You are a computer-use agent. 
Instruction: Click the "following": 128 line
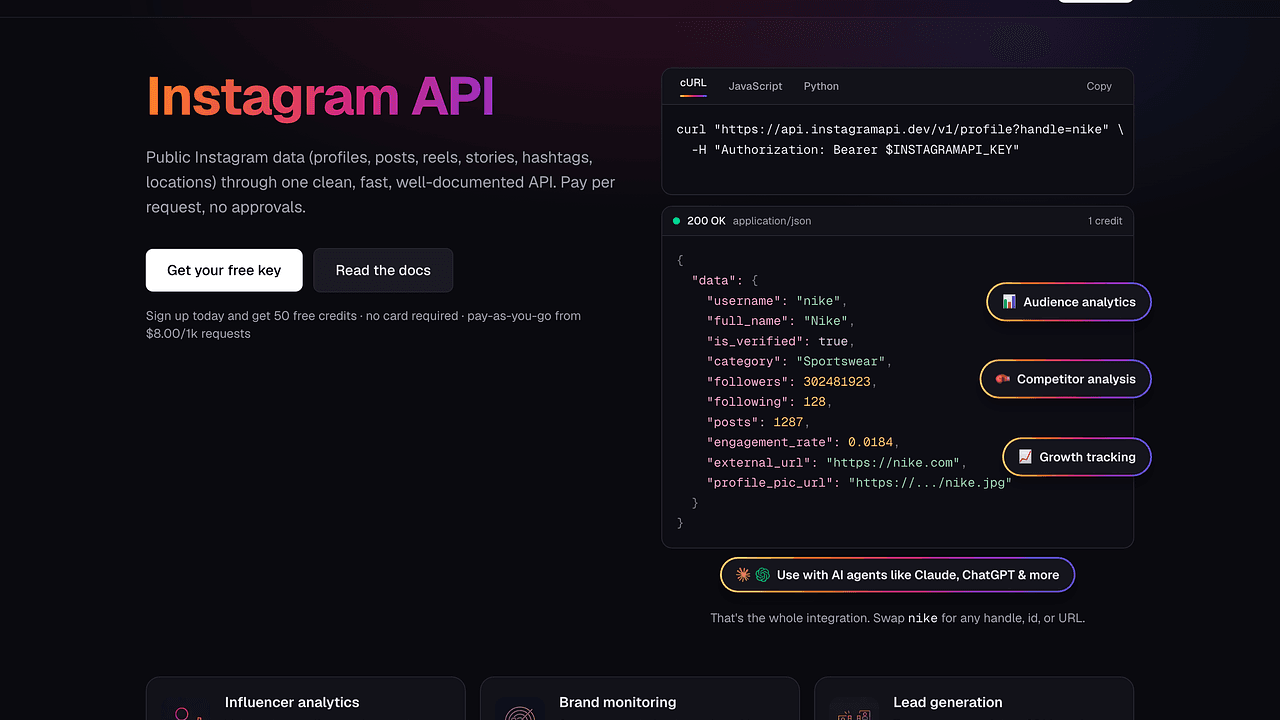point(769,402)
